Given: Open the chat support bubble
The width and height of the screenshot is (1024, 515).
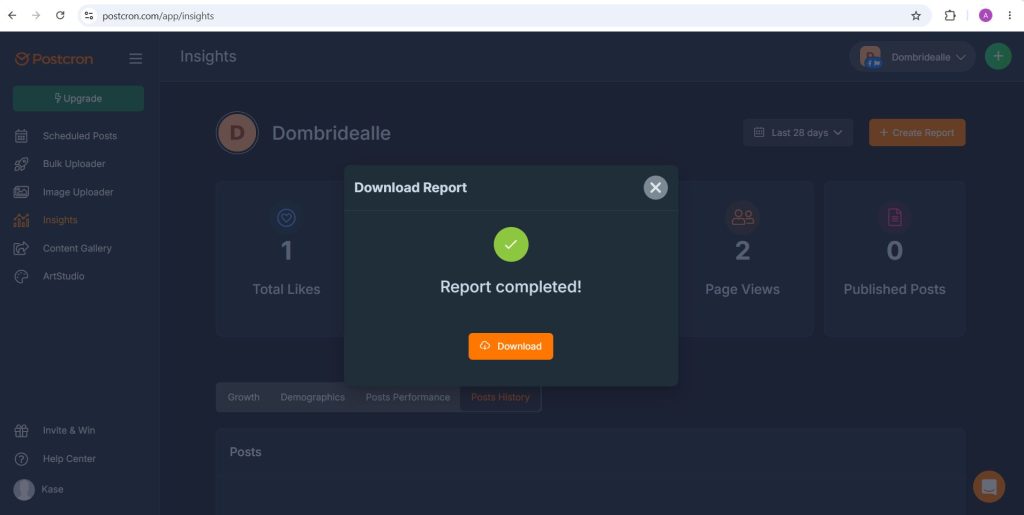Looking at the screenshot, I should pyautogui.click(x=989, y=487).
